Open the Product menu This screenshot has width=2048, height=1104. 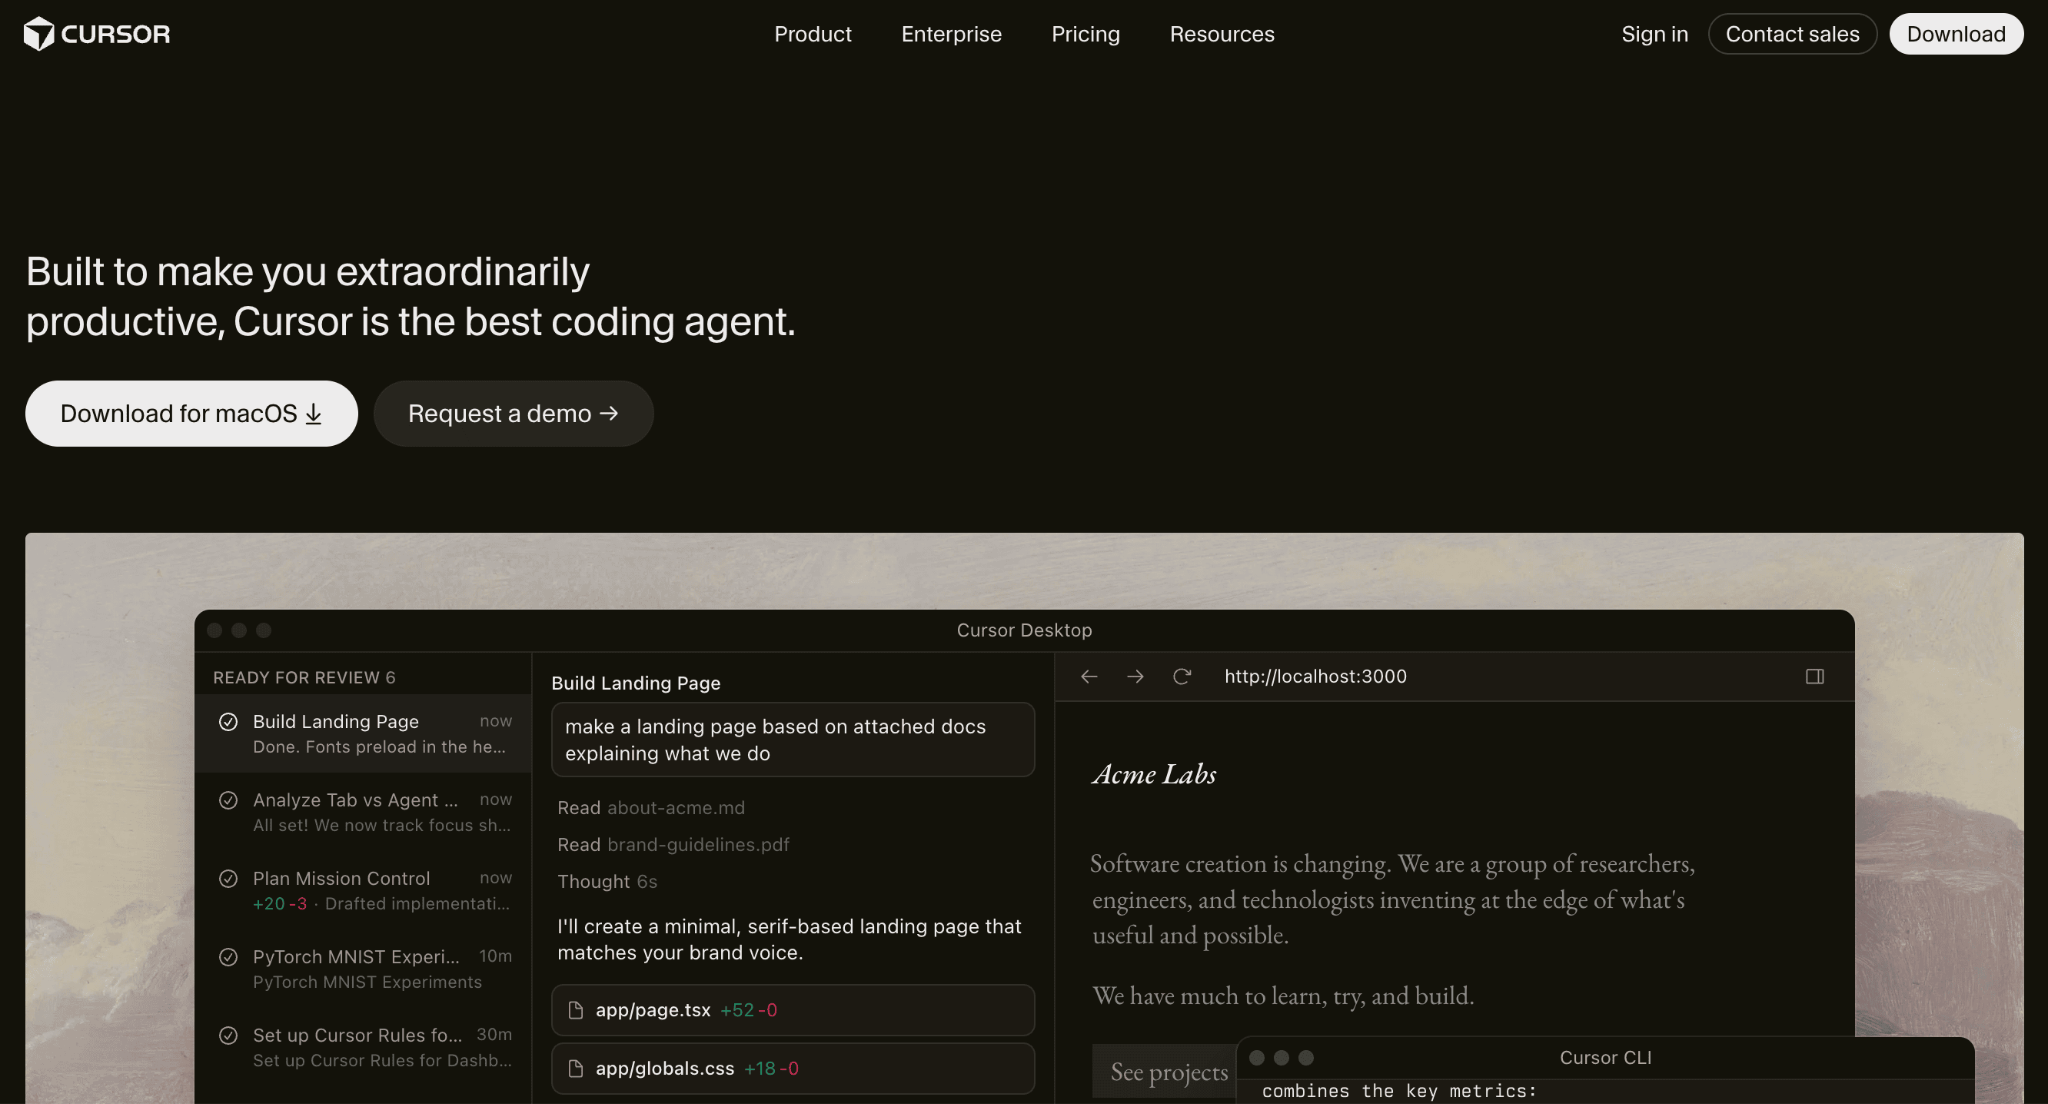click(x=812, y=34)
